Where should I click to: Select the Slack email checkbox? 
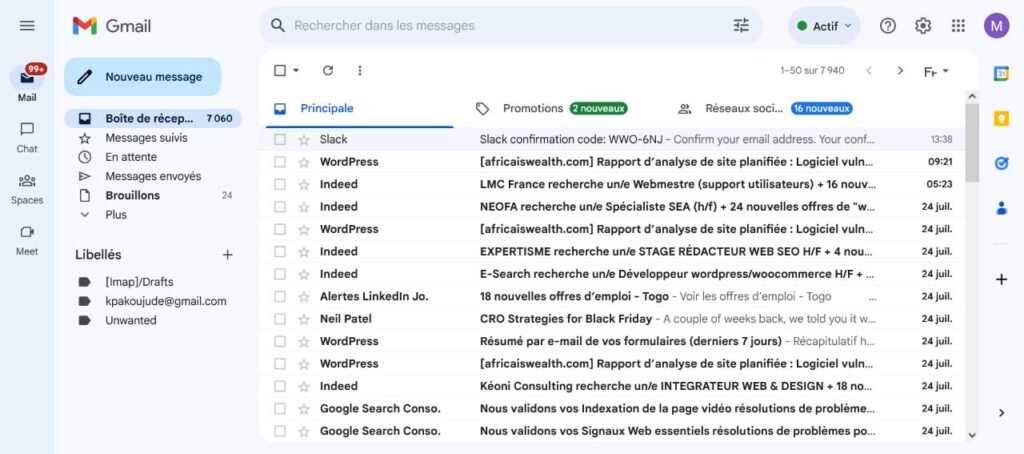tap(280, 139)
